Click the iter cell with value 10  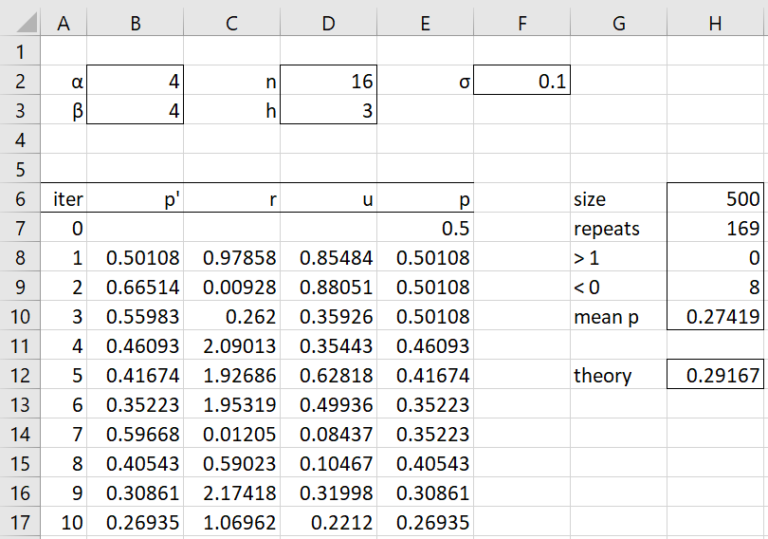[64, 522]
